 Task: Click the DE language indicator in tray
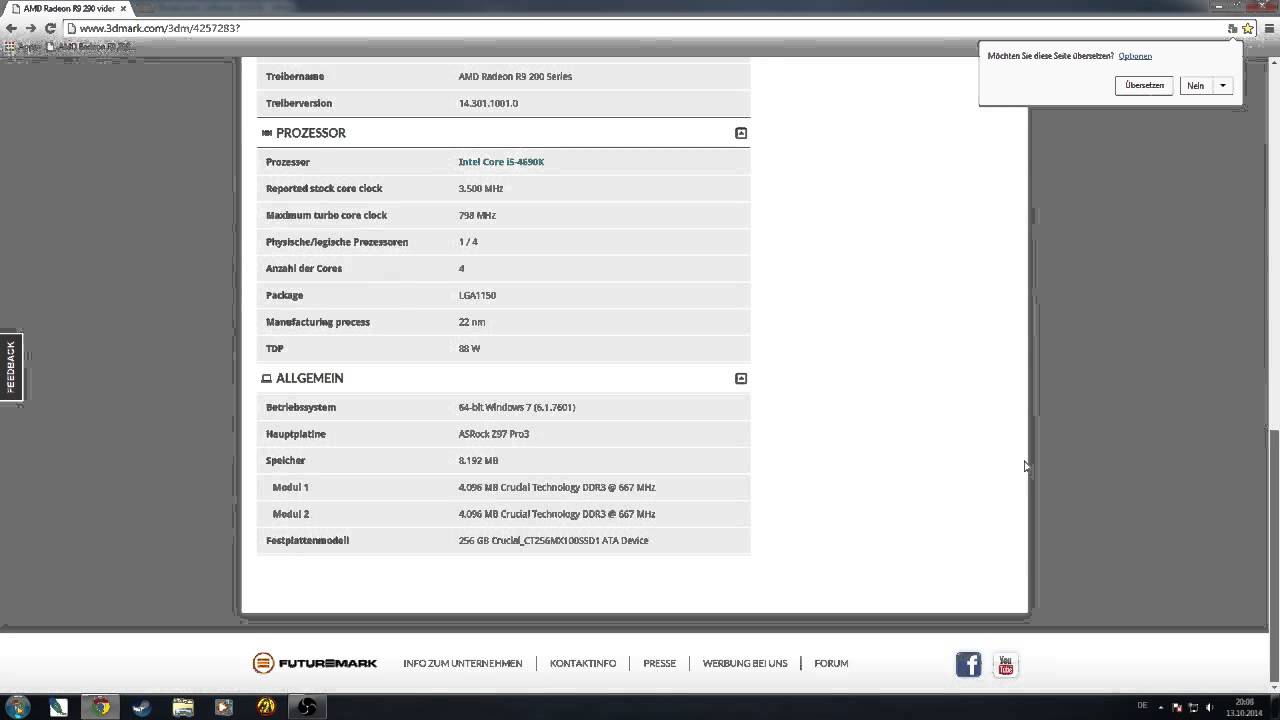1143,706
